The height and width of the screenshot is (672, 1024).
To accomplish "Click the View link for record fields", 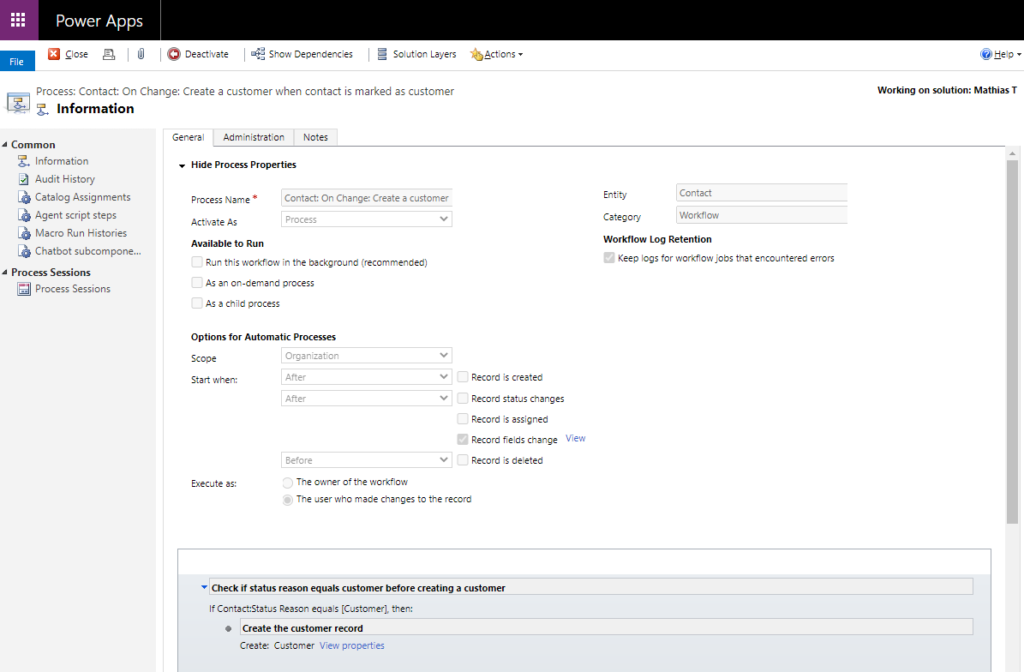I will coord(575,438).
